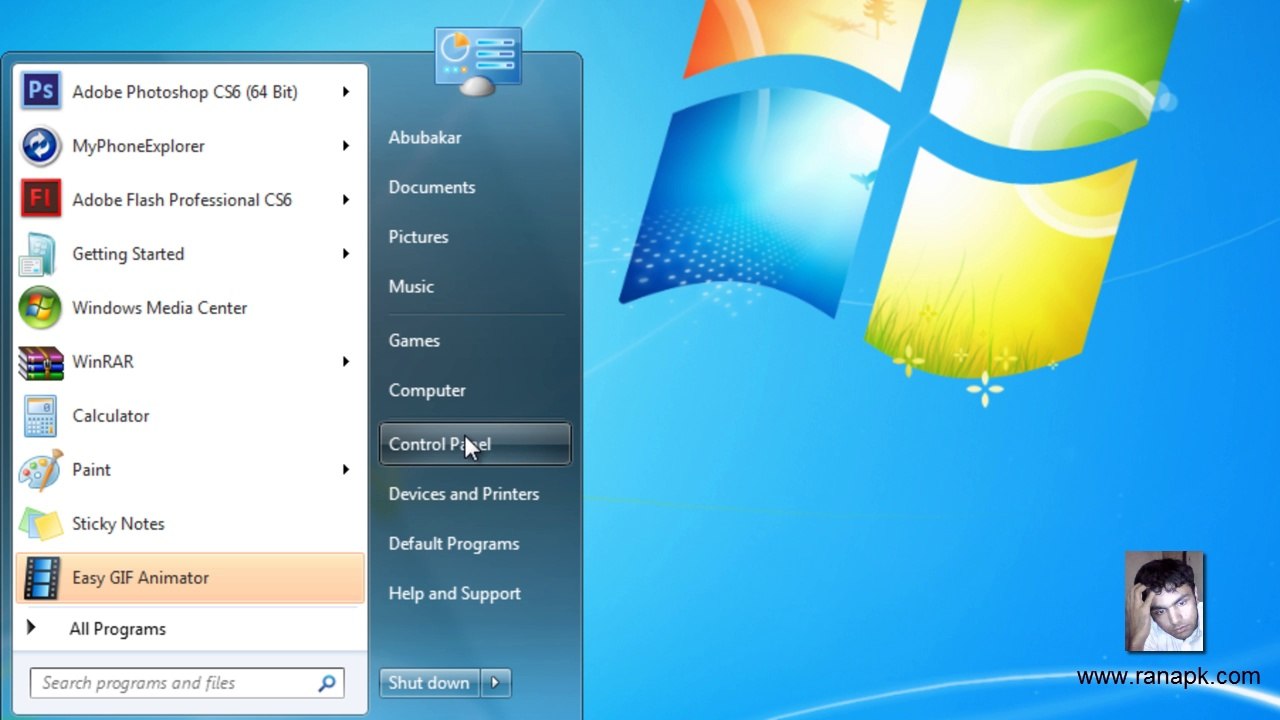The height and width of the screenshot is (720, 1280).
Task: Click the man's photo thumbnail on desktop
Action: tap(1164, 602)
